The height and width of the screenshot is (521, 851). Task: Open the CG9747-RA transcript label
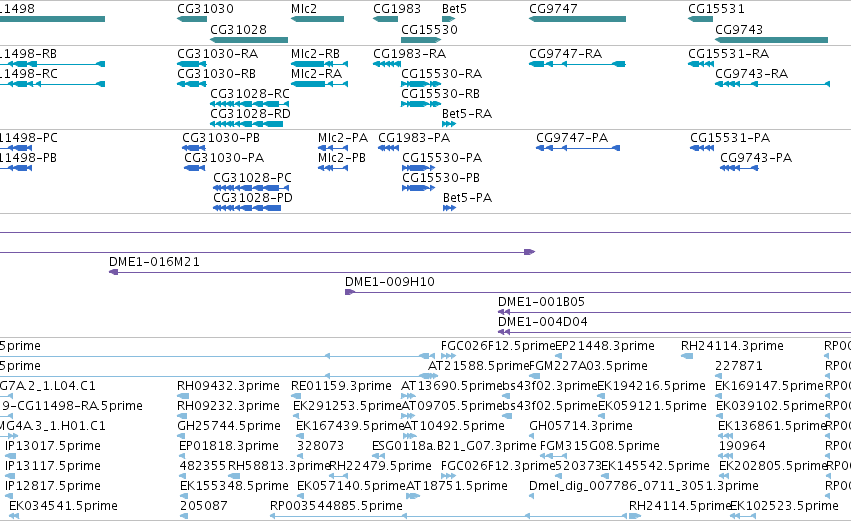(566, 54)
